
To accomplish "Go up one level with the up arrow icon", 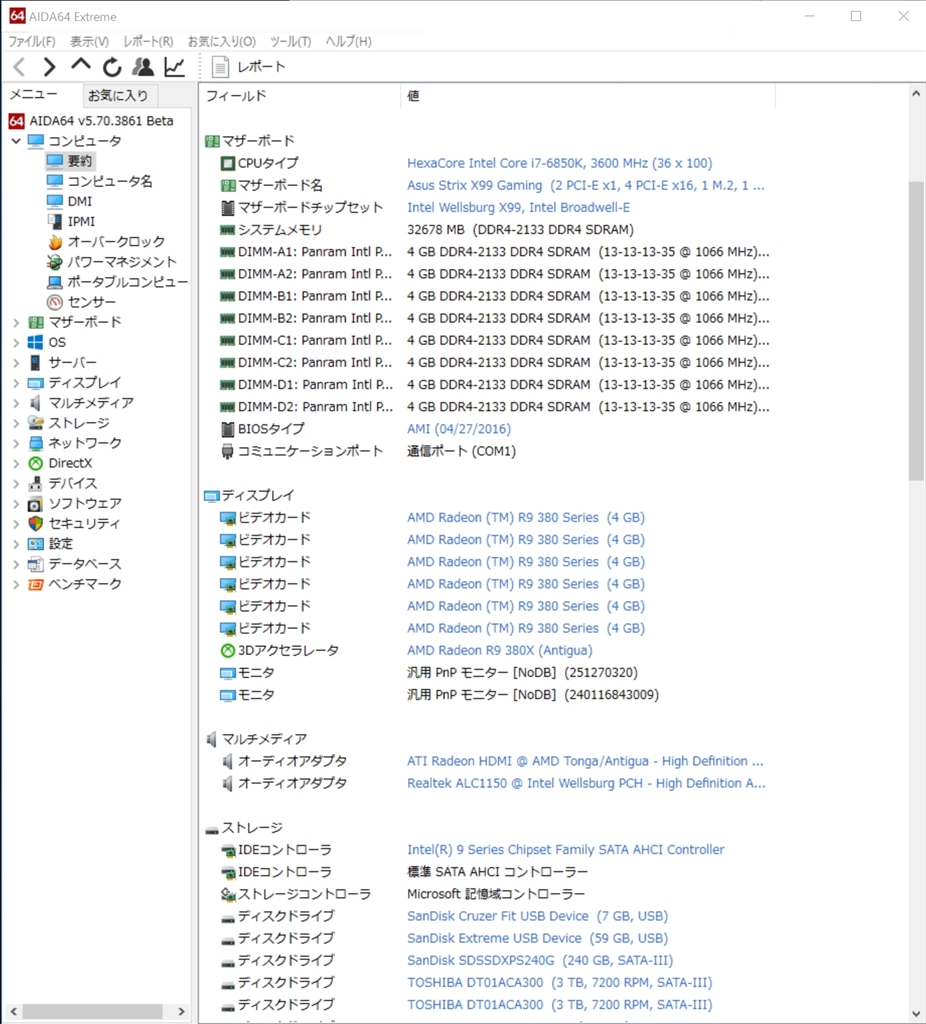I will 81,65.
